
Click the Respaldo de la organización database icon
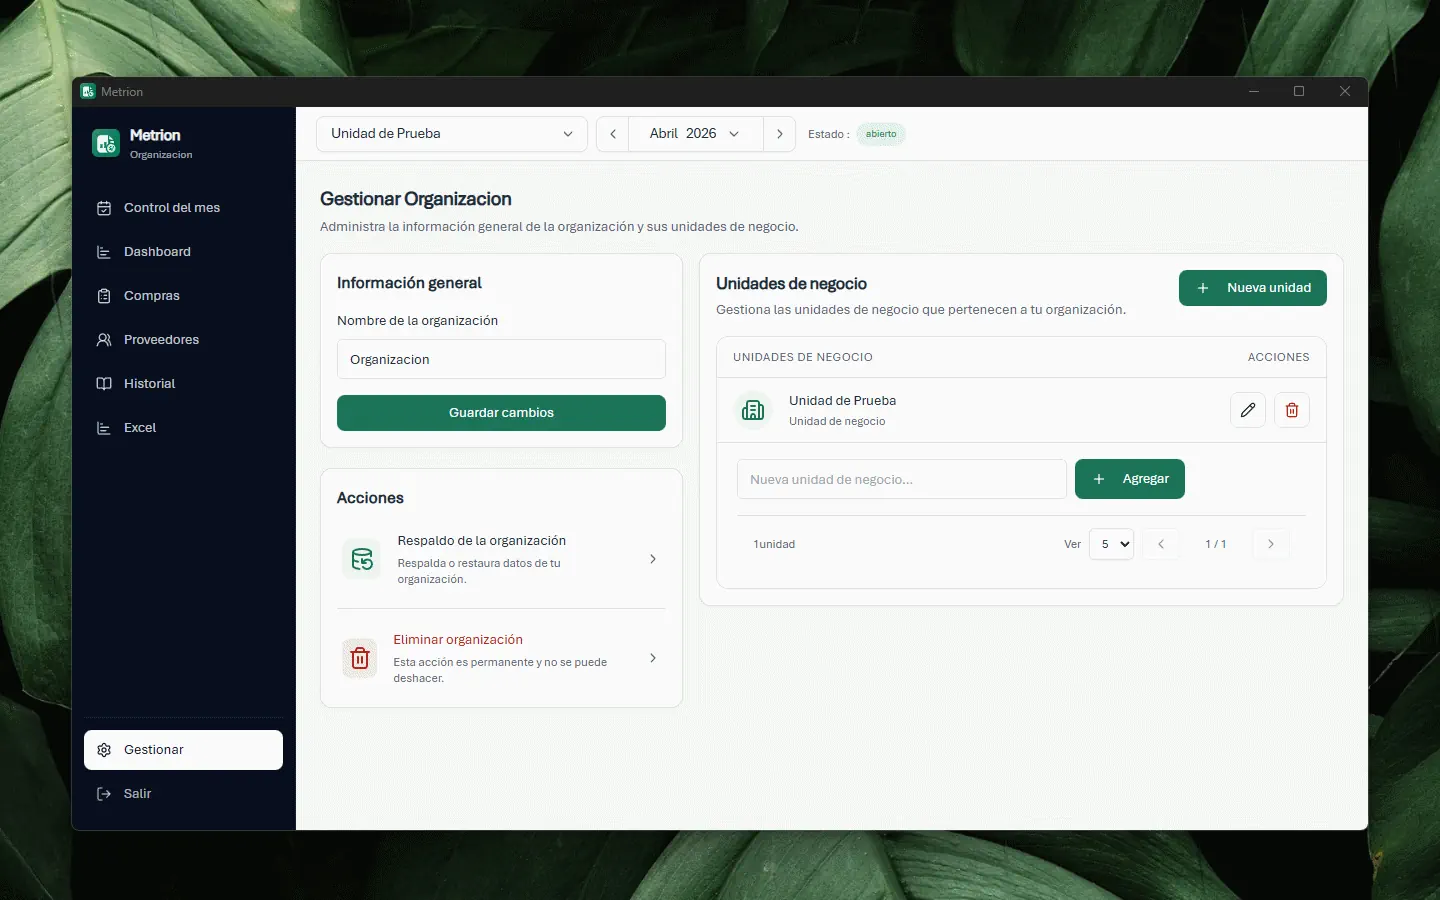pos(361,559)
